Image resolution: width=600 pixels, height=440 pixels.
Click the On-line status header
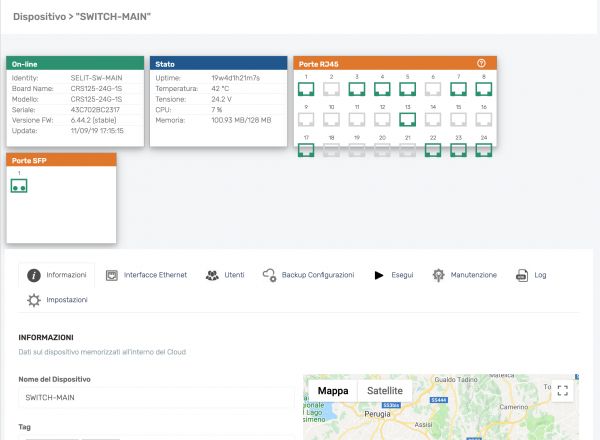[x=75, y=64]
